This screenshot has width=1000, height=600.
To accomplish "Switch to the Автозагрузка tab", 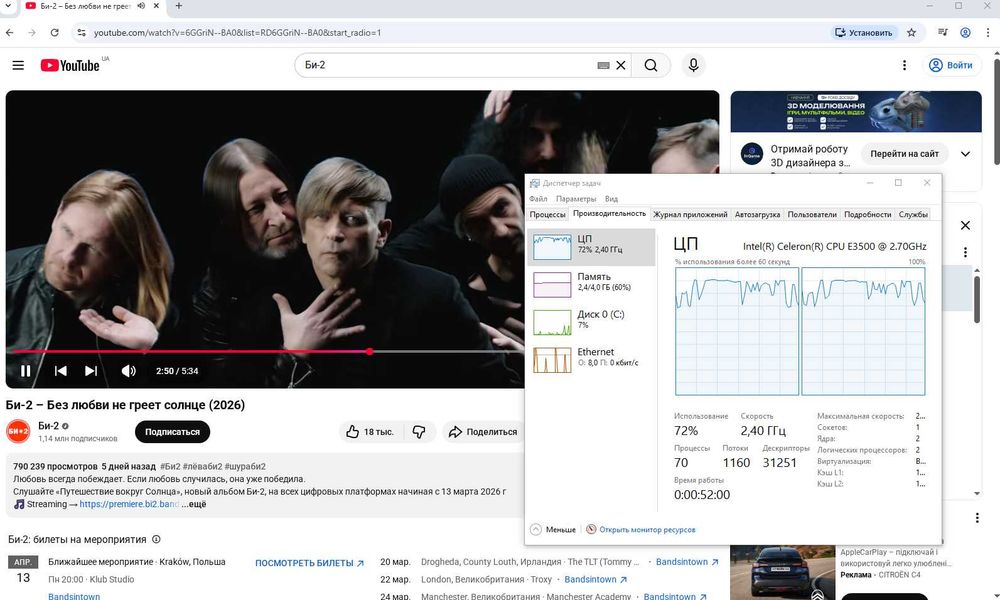I will tap(757, 214).
